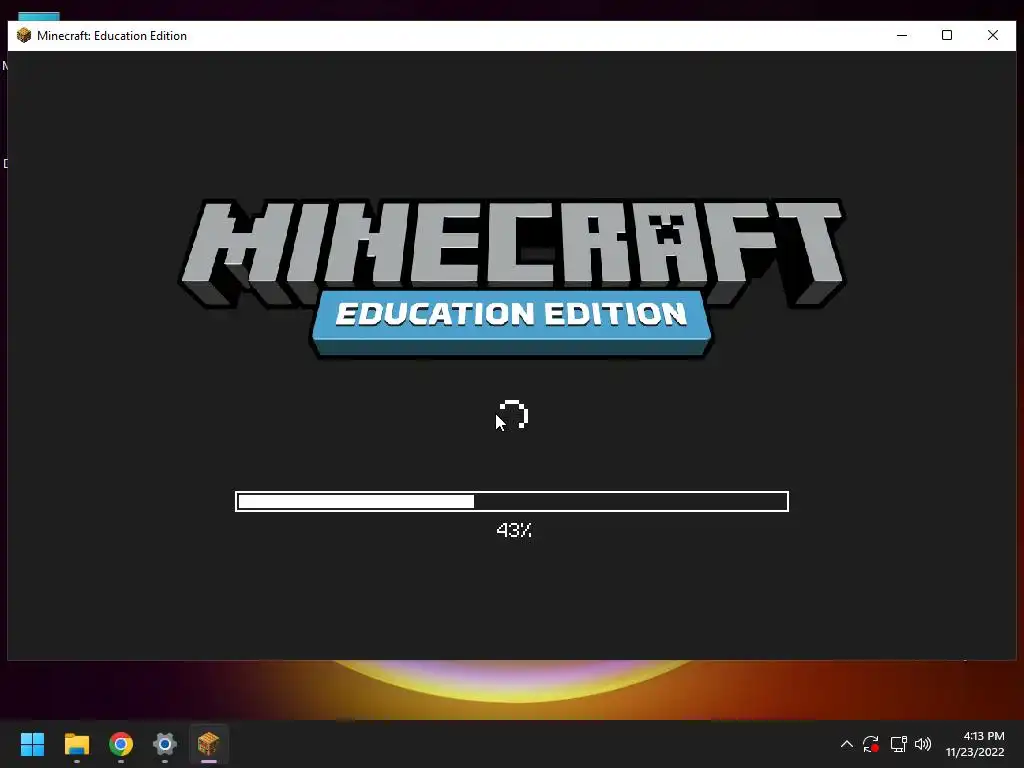
Task: Click the sync status tray icon
Action: coord(871,744)
